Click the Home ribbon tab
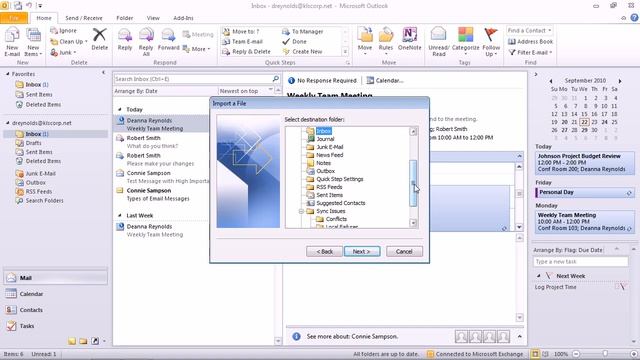This screenshot has width=640, height=360. 44,18
